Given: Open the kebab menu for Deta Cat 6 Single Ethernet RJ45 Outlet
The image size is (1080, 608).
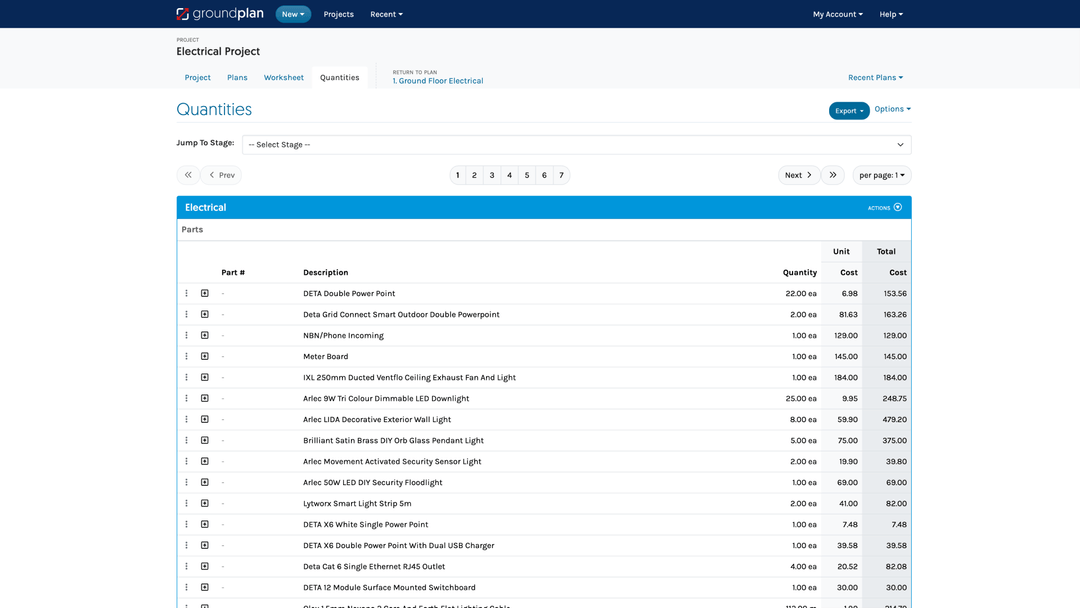Looking at the screenshot, I should (187, 566).
